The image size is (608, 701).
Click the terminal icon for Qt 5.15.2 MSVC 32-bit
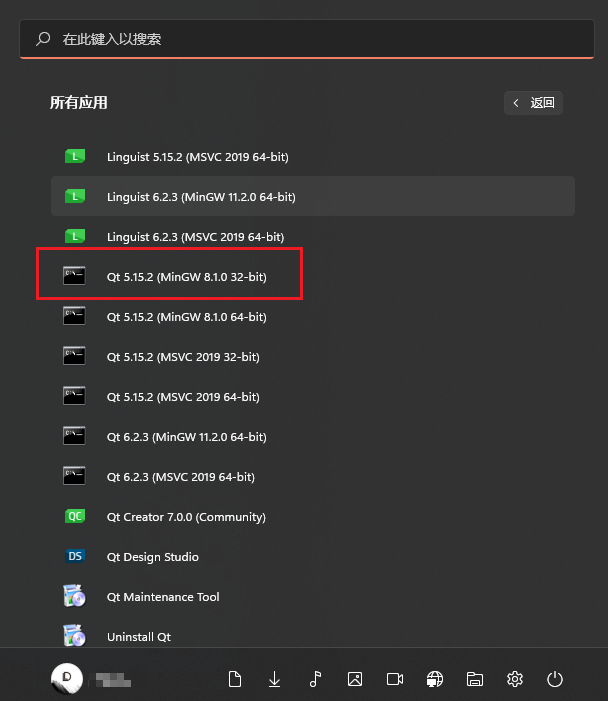tap(74, 356)
